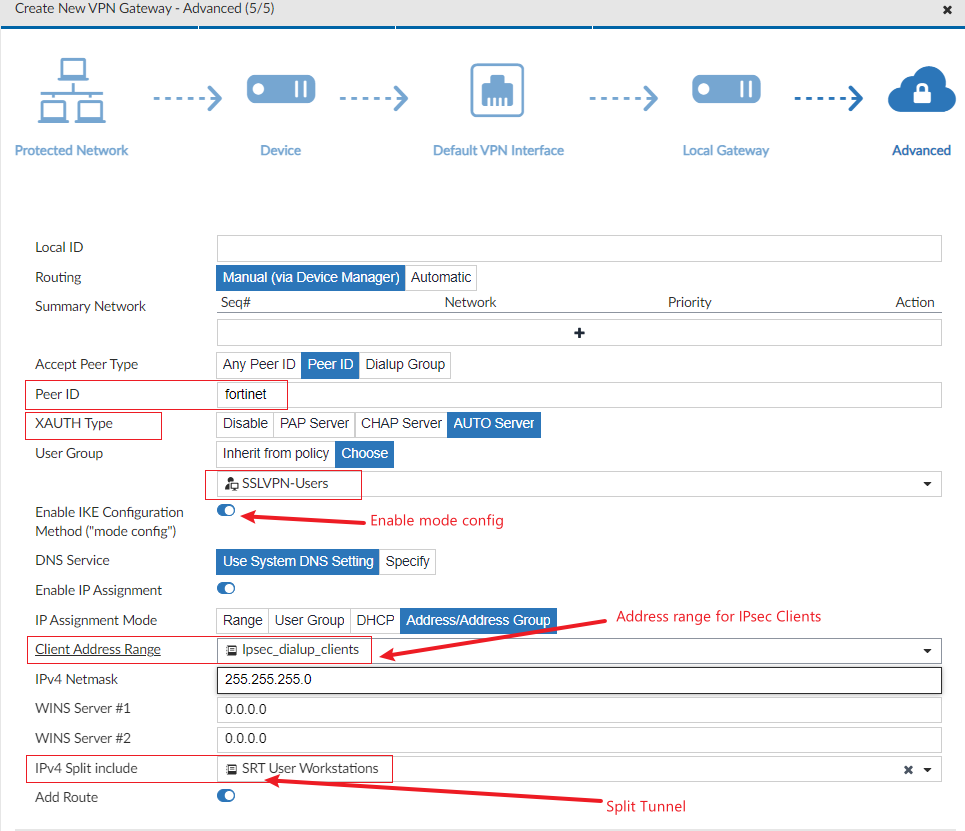Click the DNS Service label
Viewport: 965px width, 831px height.
[73, 560]
